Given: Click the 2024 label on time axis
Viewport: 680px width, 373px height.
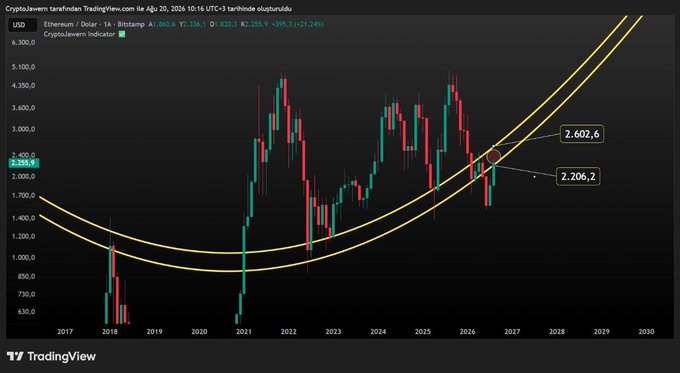Looking at the screenshot, I should click(378, 332).
